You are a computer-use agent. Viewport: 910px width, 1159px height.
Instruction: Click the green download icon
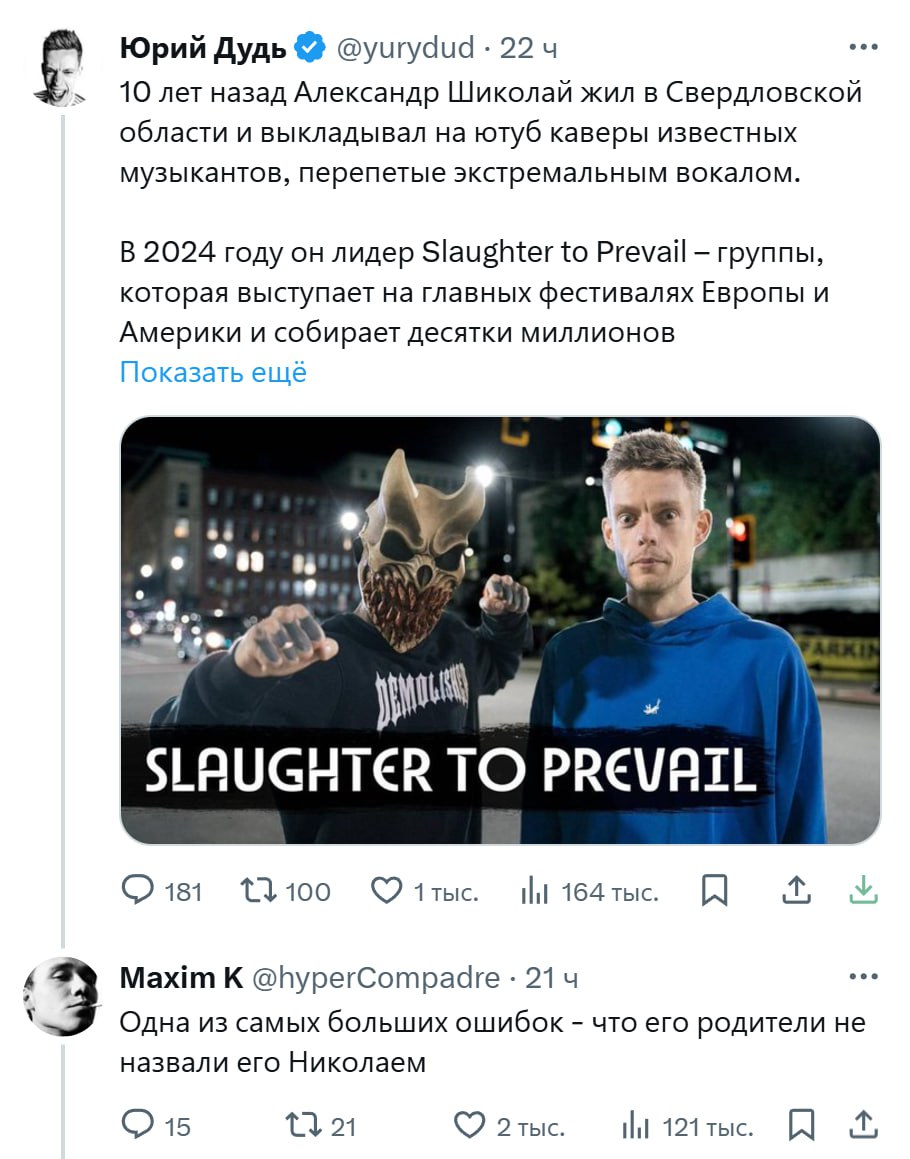click(x=863, y=890)
